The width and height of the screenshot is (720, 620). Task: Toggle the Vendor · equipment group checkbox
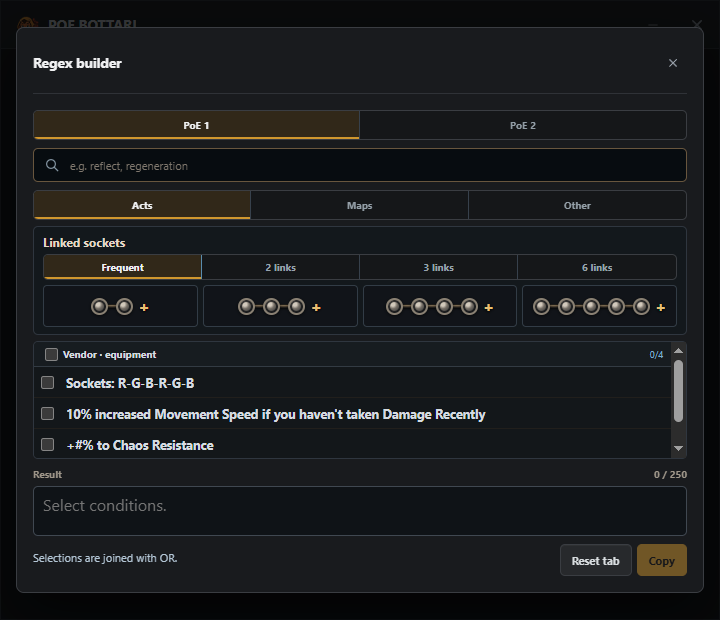coord(51,355)
